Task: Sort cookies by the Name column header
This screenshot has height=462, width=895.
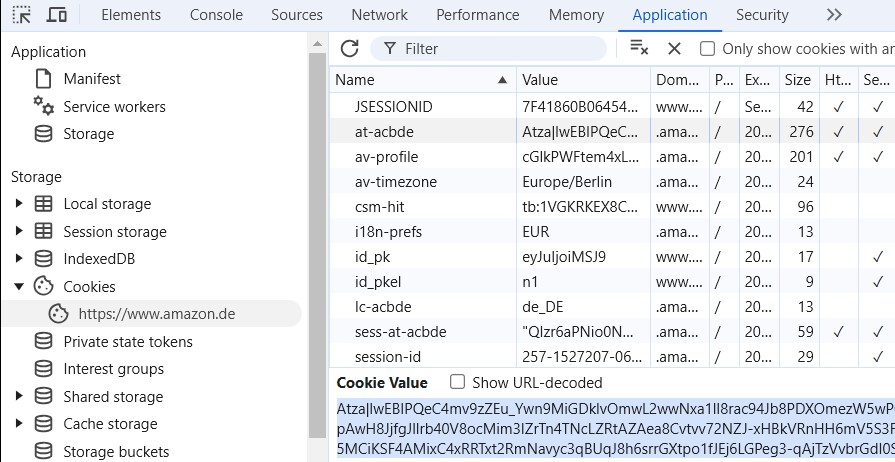Action: click(420, 80)
